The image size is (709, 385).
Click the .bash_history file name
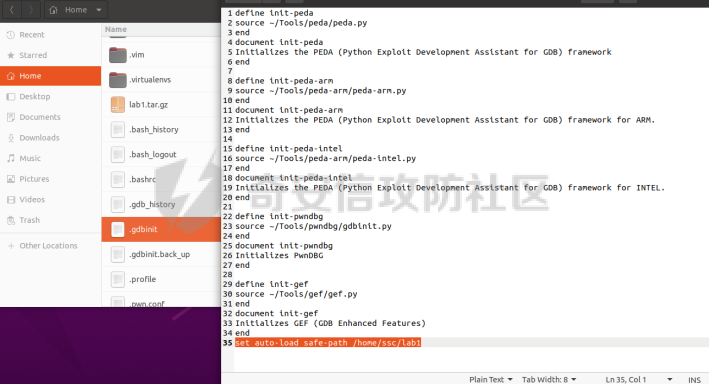[154, 129]
